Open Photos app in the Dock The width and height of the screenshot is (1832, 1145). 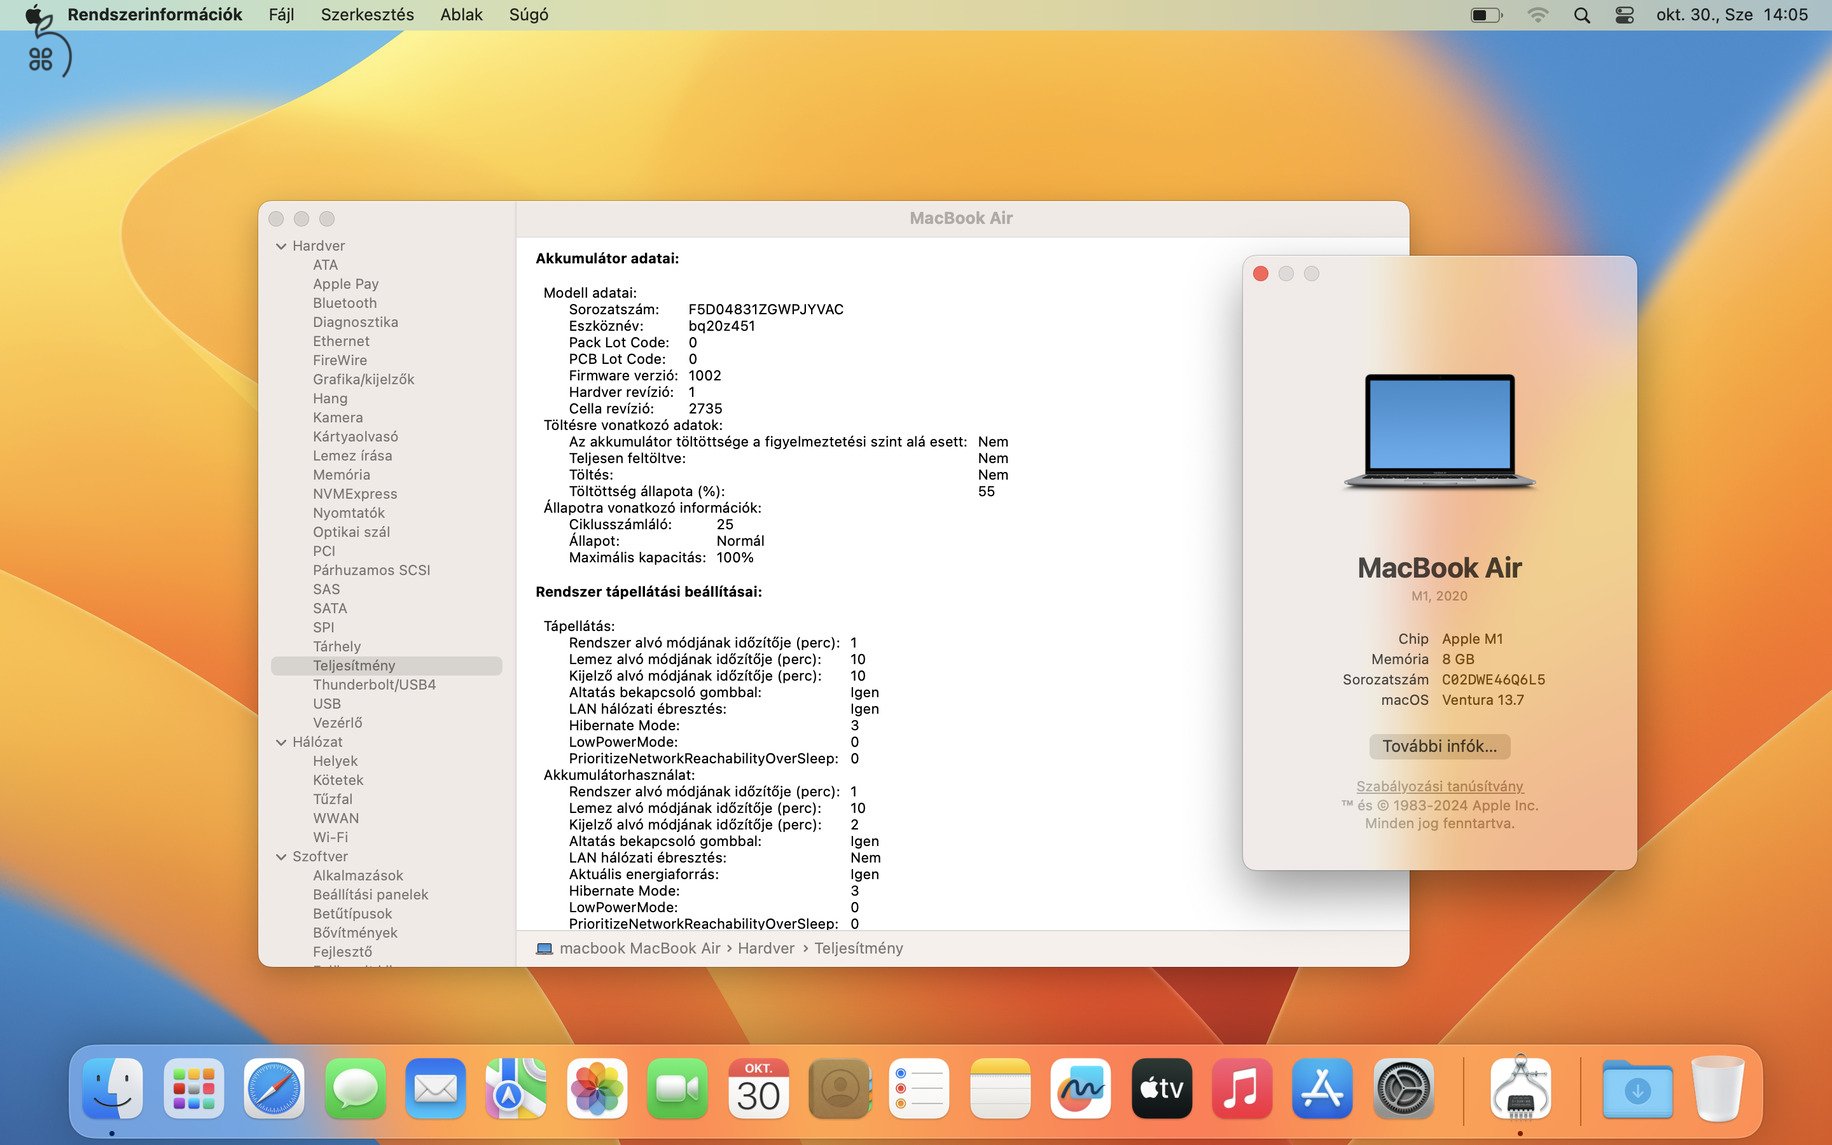597,1088
